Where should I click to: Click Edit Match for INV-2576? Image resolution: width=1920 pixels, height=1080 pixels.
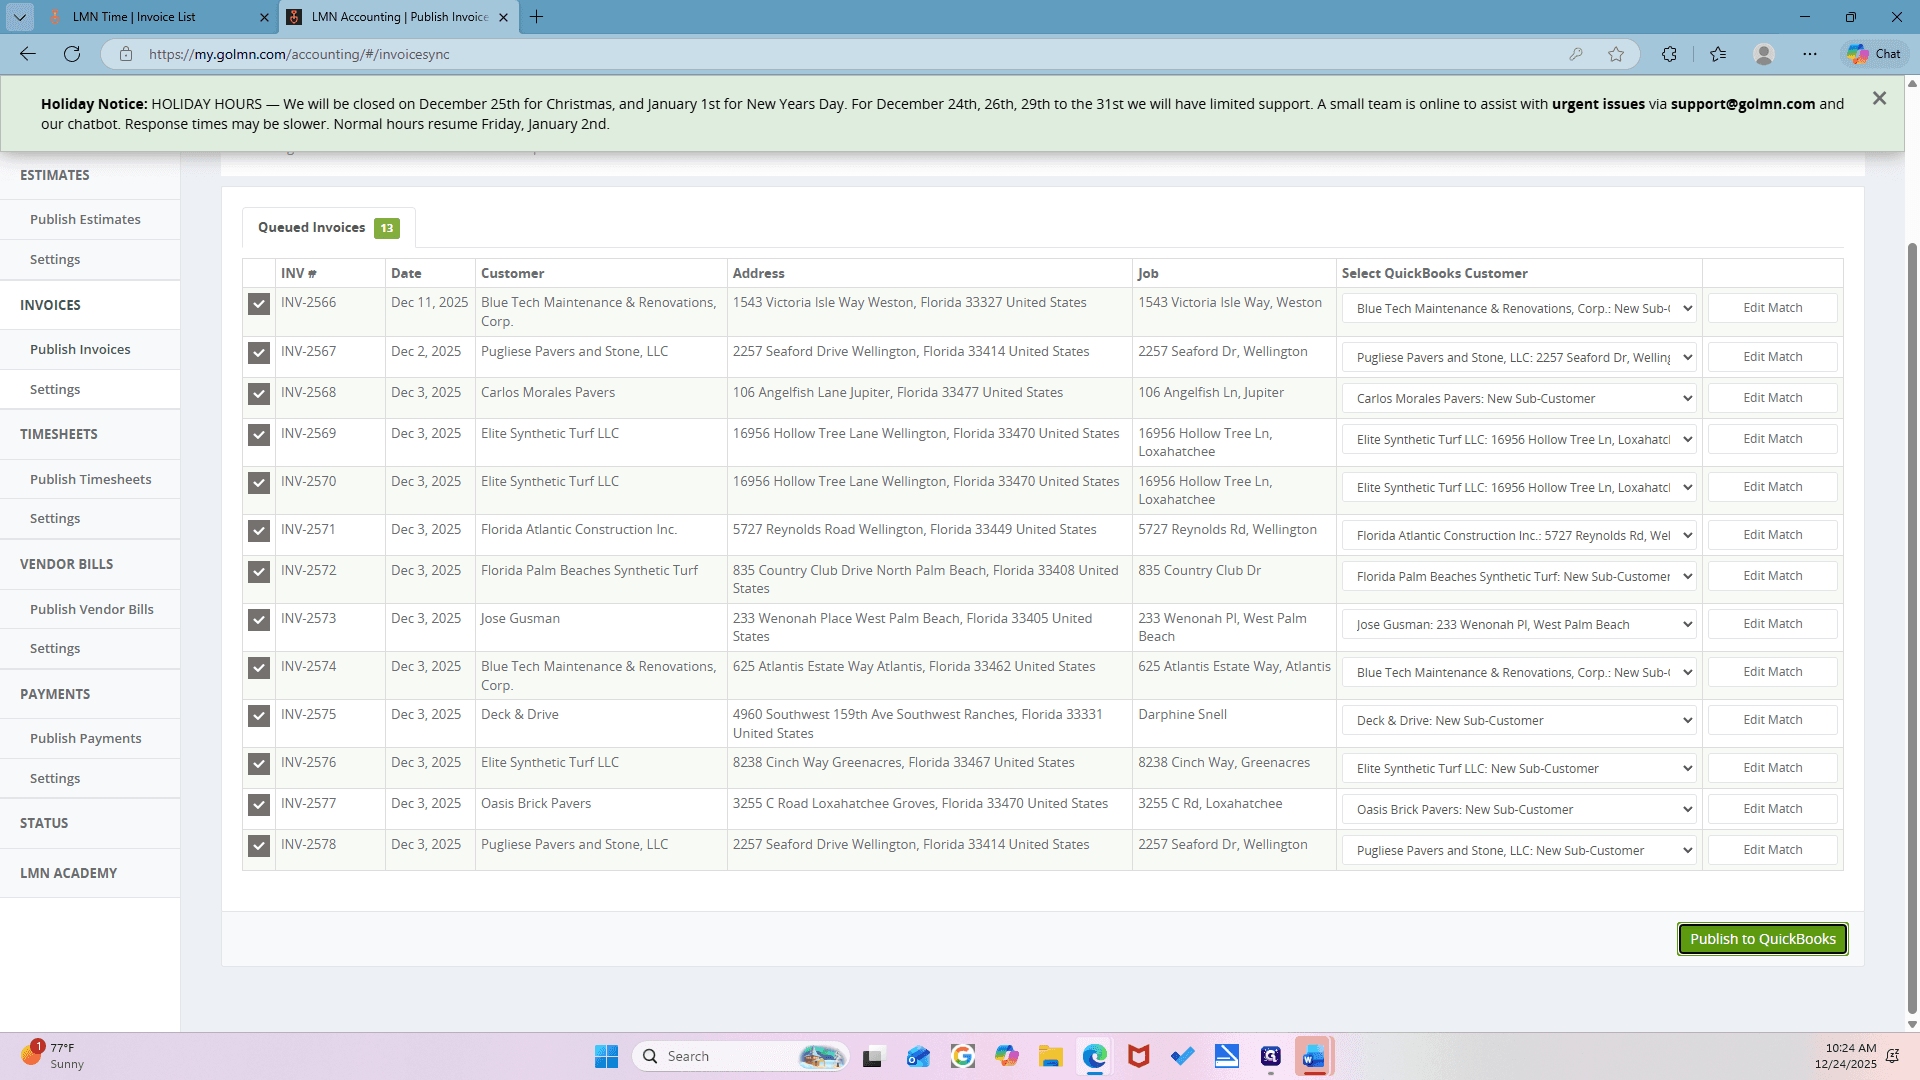1772,768
